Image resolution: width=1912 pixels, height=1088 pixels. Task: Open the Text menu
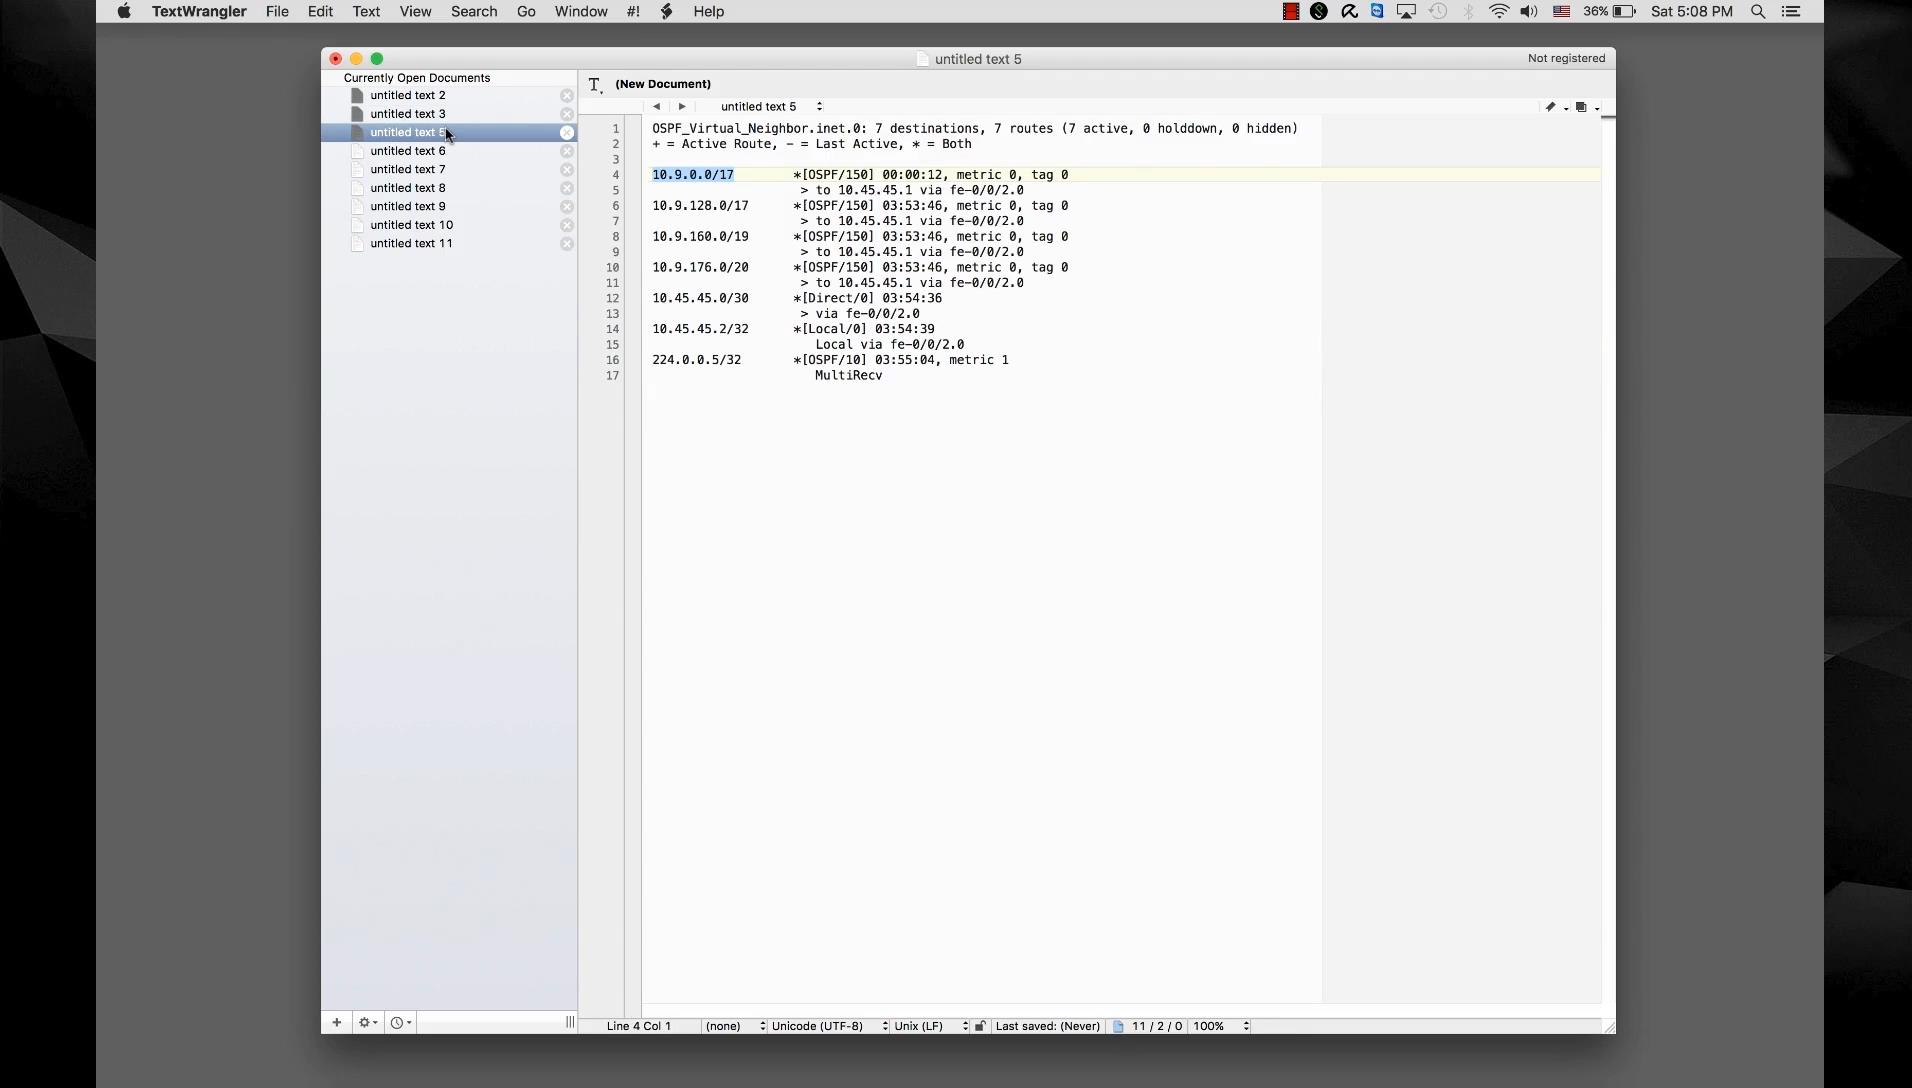[x=366, y=11]
